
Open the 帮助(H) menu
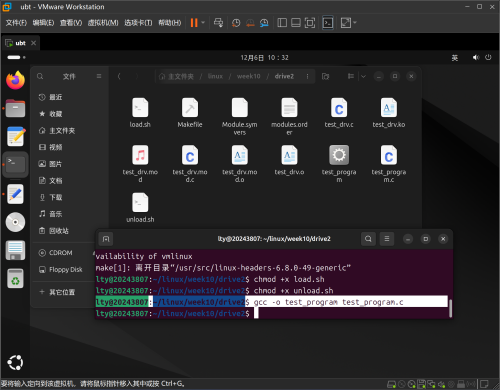170,23
